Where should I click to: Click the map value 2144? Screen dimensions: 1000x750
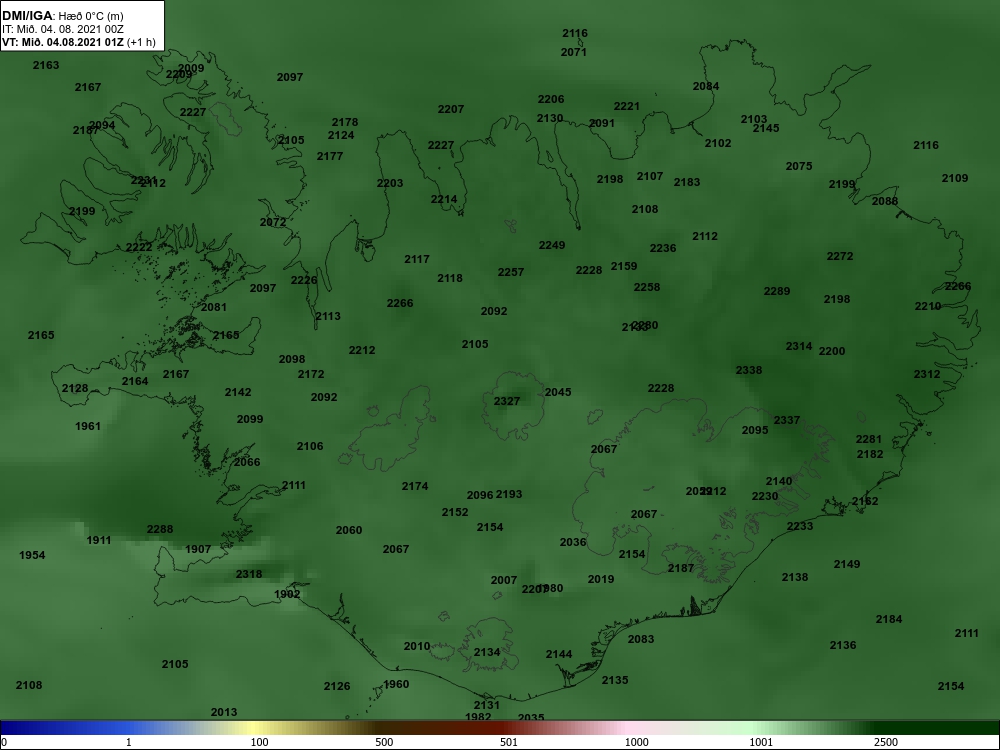[x=559, y=654]
